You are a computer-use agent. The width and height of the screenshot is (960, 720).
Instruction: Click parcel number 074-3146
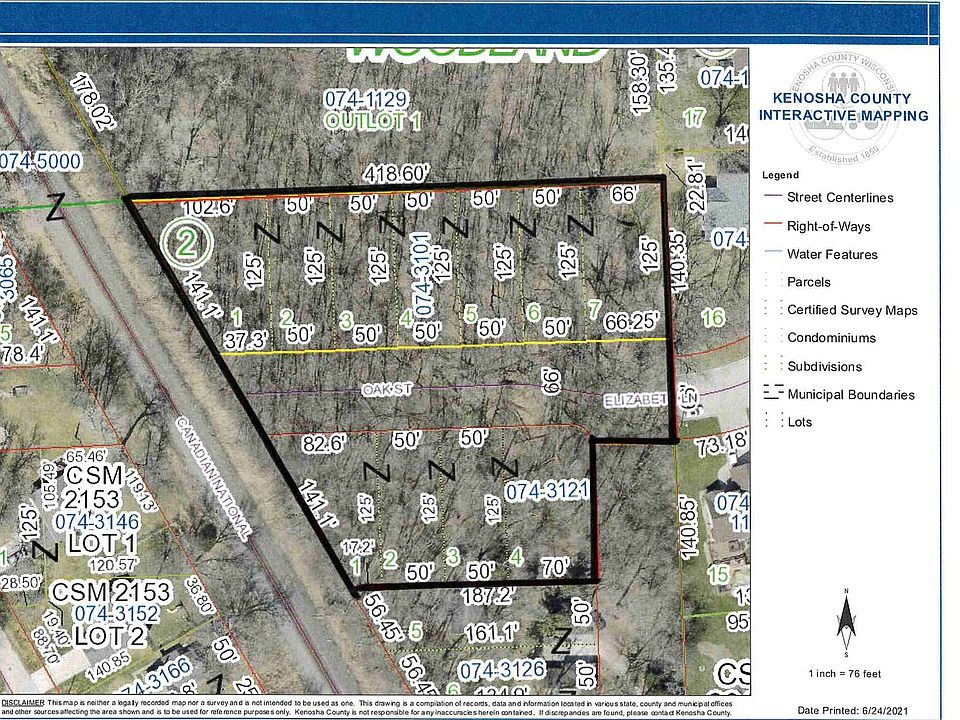click(x=97, y=522)
